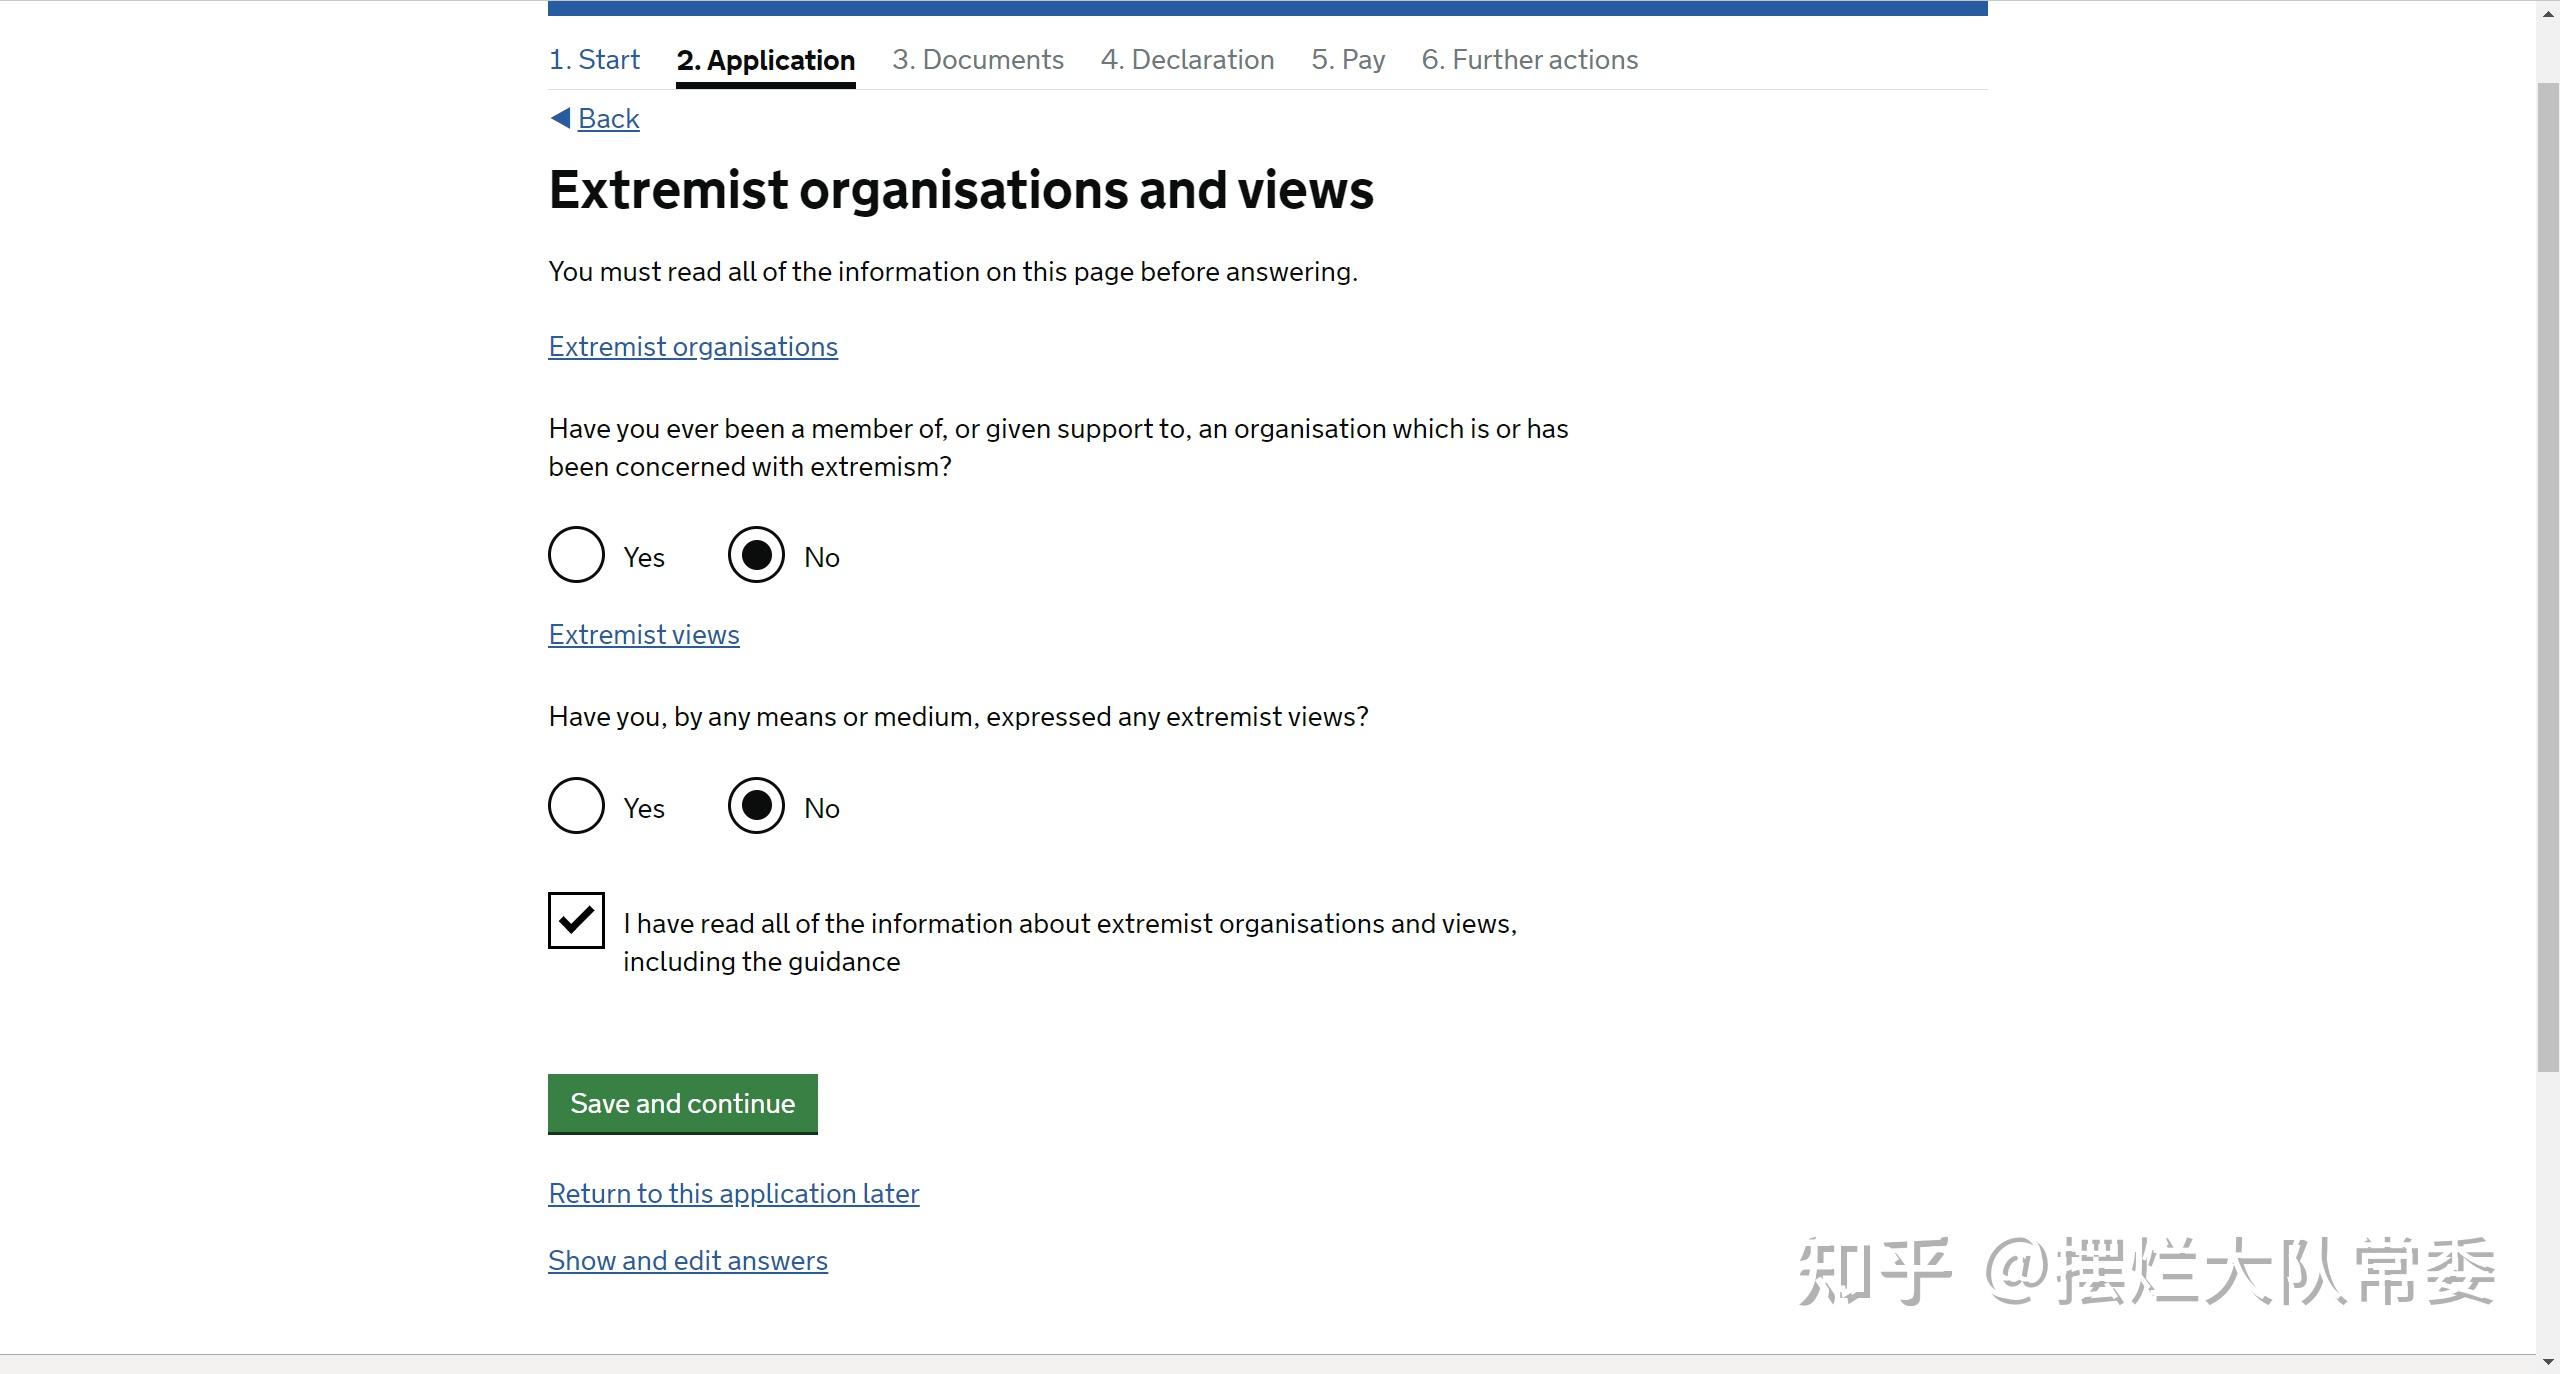This screenshot has height=1374, width=2560.
Task: Open the 4. Declaration step tab
Action: pos(1187,60)
